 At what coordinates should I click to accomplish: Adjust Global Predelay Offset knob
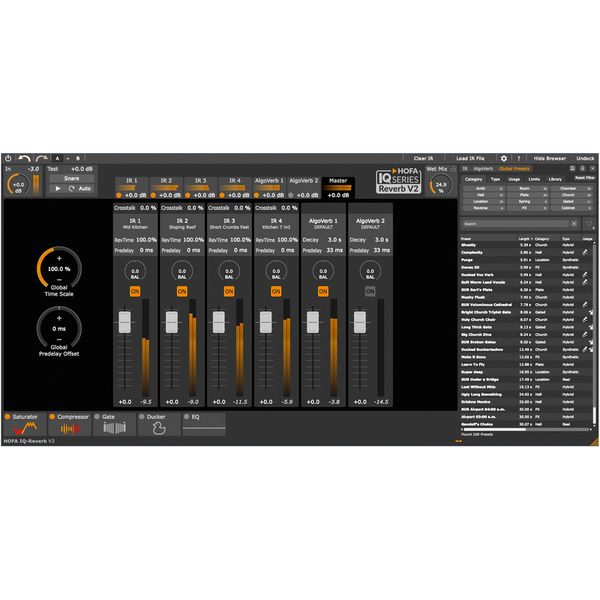(59, 329)
